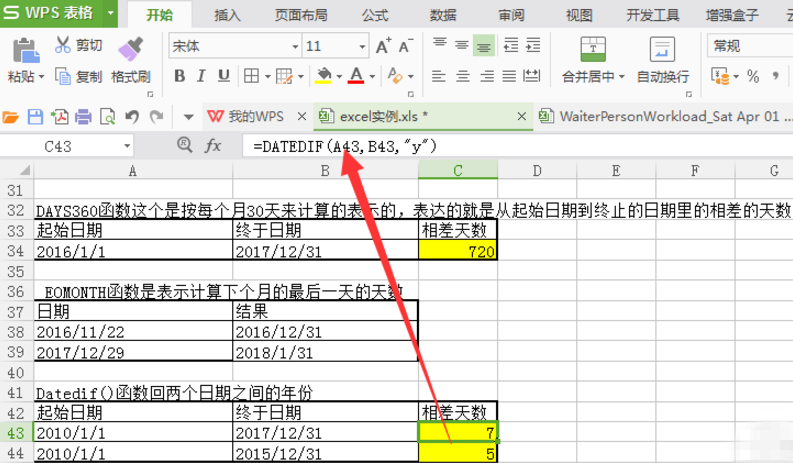Viewport: 793px width, 463px height.
Task: Open the borders dropdown arrow
Action: coord(267,77)
